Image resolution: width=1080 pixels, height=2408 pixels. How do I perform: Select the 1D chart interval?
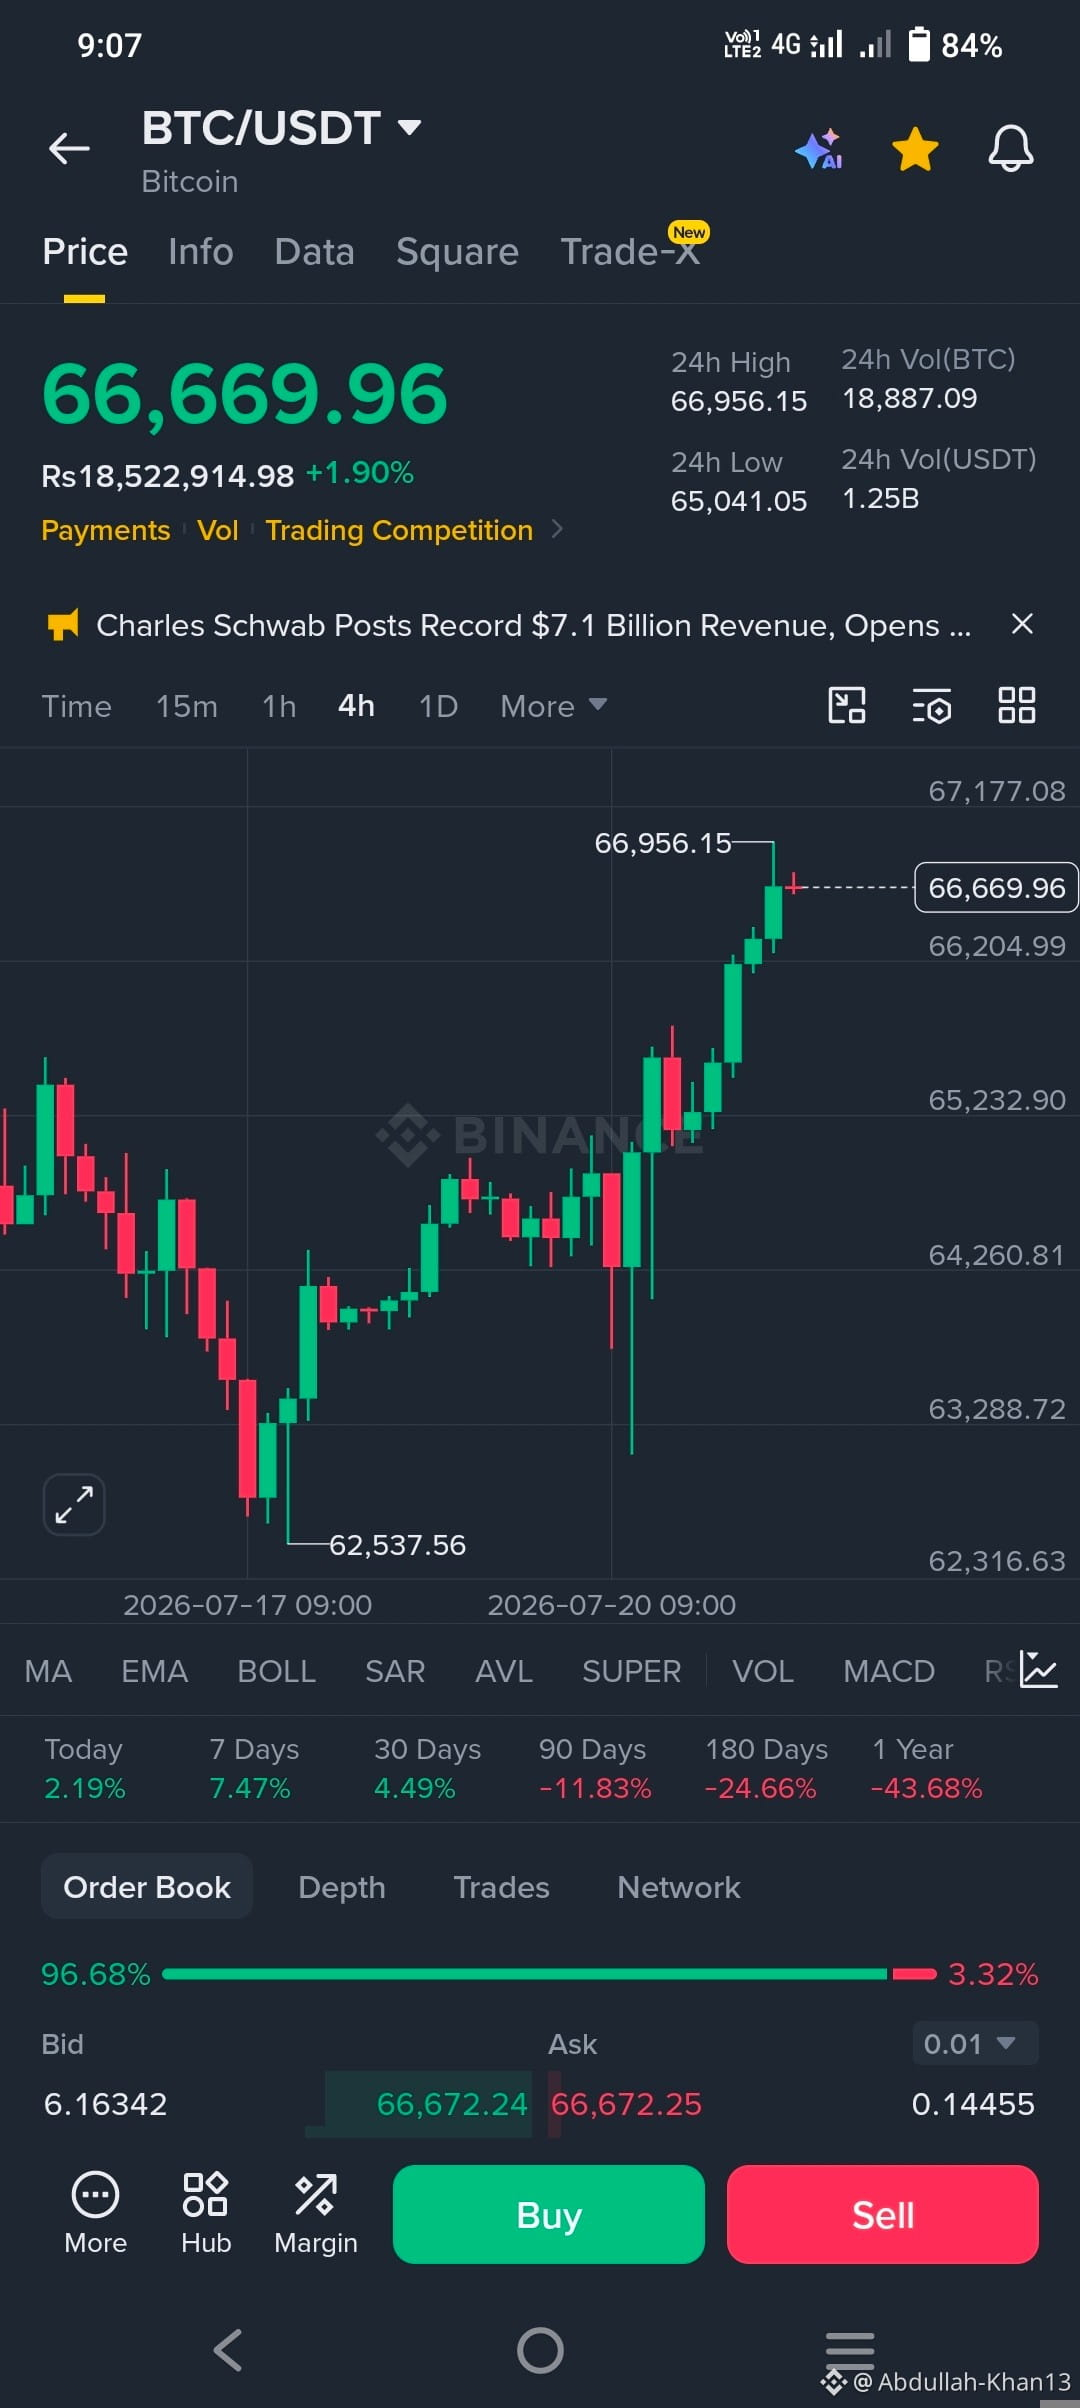click(438, 706)
